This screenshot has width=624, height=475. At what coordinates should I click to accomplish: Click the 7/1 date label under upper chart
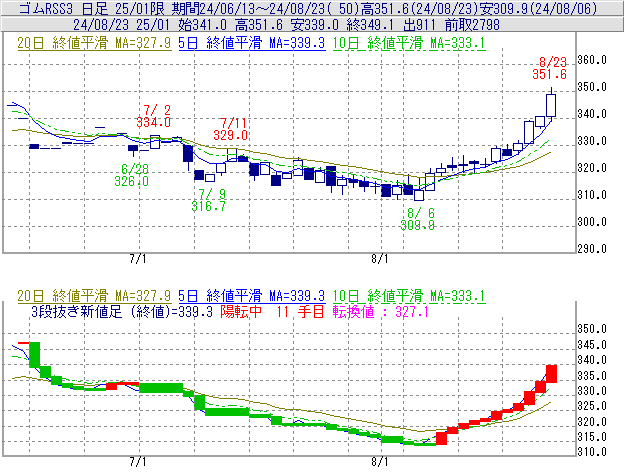[138, 259]
